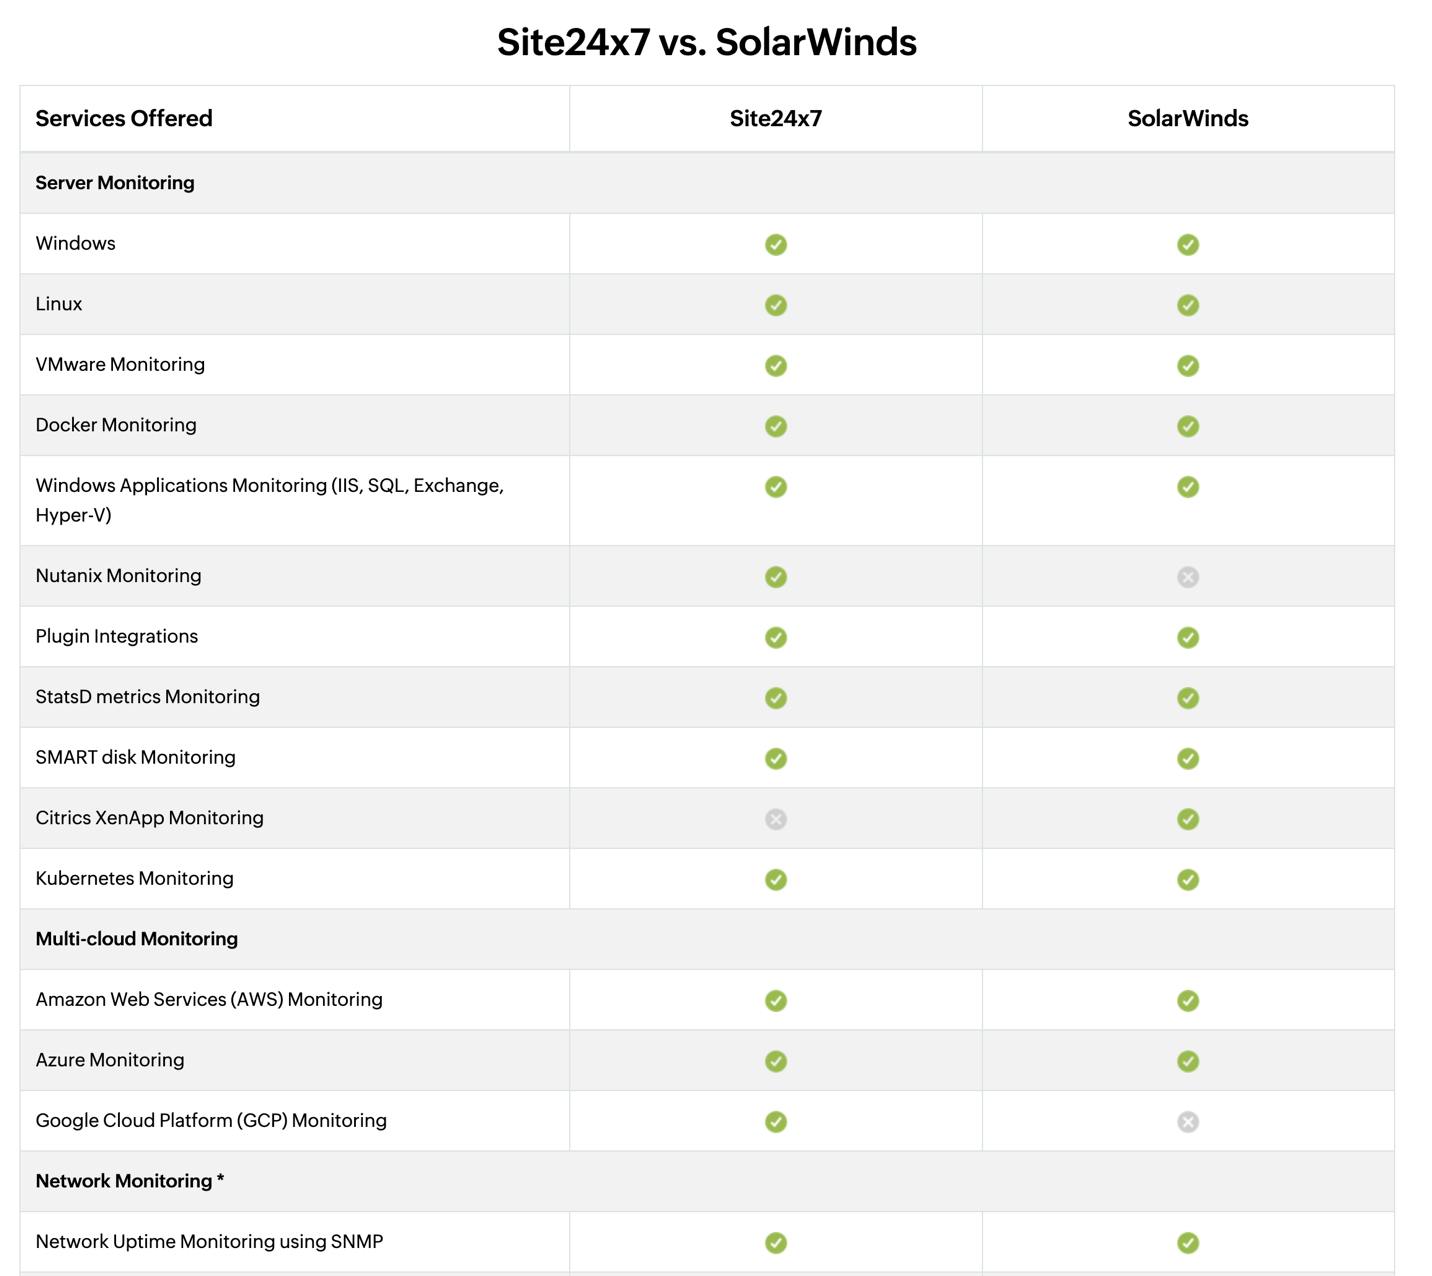Click SolarWinds checkmark for Docker Monitoring
Image resolution: width=1432 pixels, height=1276 pixels.
pyautogui.click(x=1188, y=426)
